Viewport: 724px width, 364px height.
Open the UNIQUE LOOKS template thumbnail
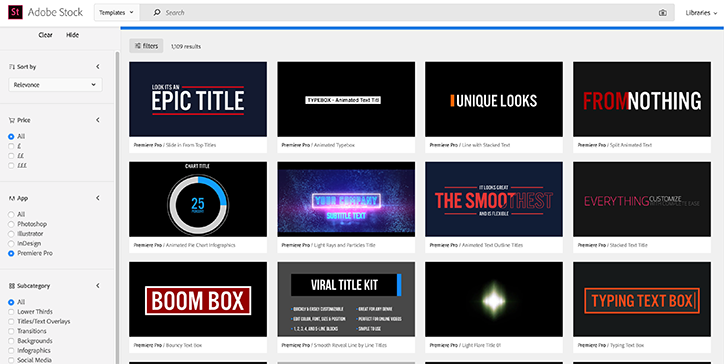(x=494, y=99)
